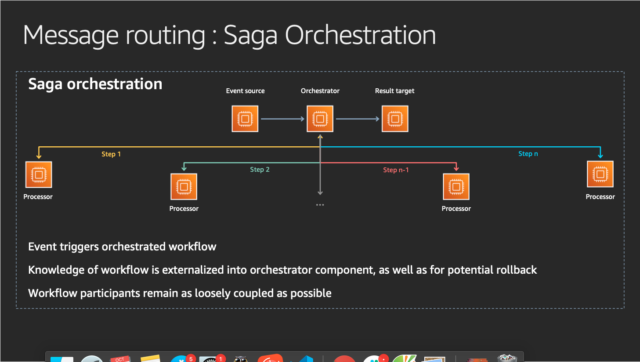This screenshot has width=640, height=362.
Task: Open the yellow Notes app in dock
Action: coord(150,359)
